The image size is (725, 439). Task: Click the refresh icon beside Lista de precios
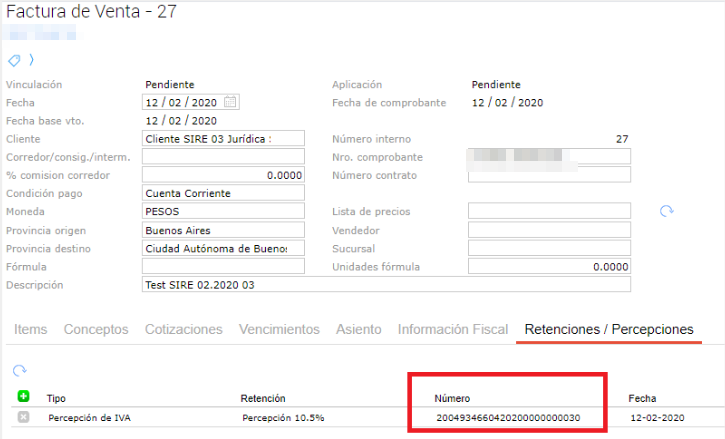tap(666, 211)
